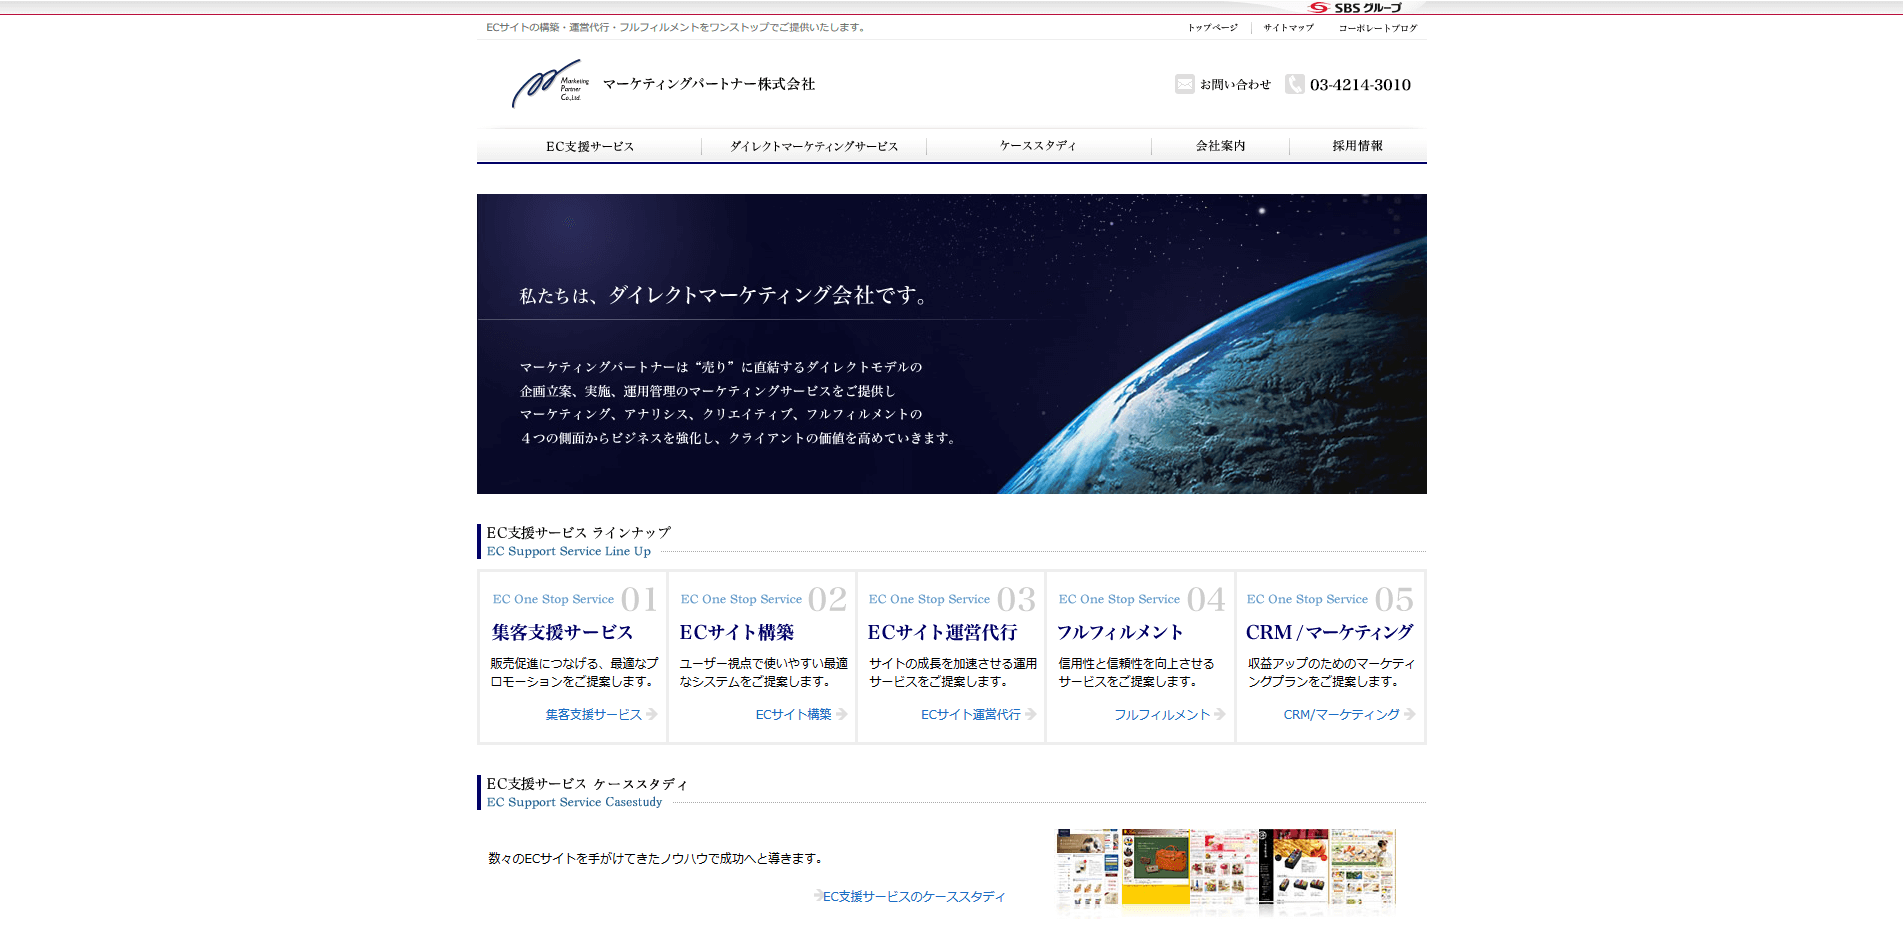Click arrow icon before ECケーススタディ link
Image resolution: width=1903 pixels, height=944 pixels.
817,896
